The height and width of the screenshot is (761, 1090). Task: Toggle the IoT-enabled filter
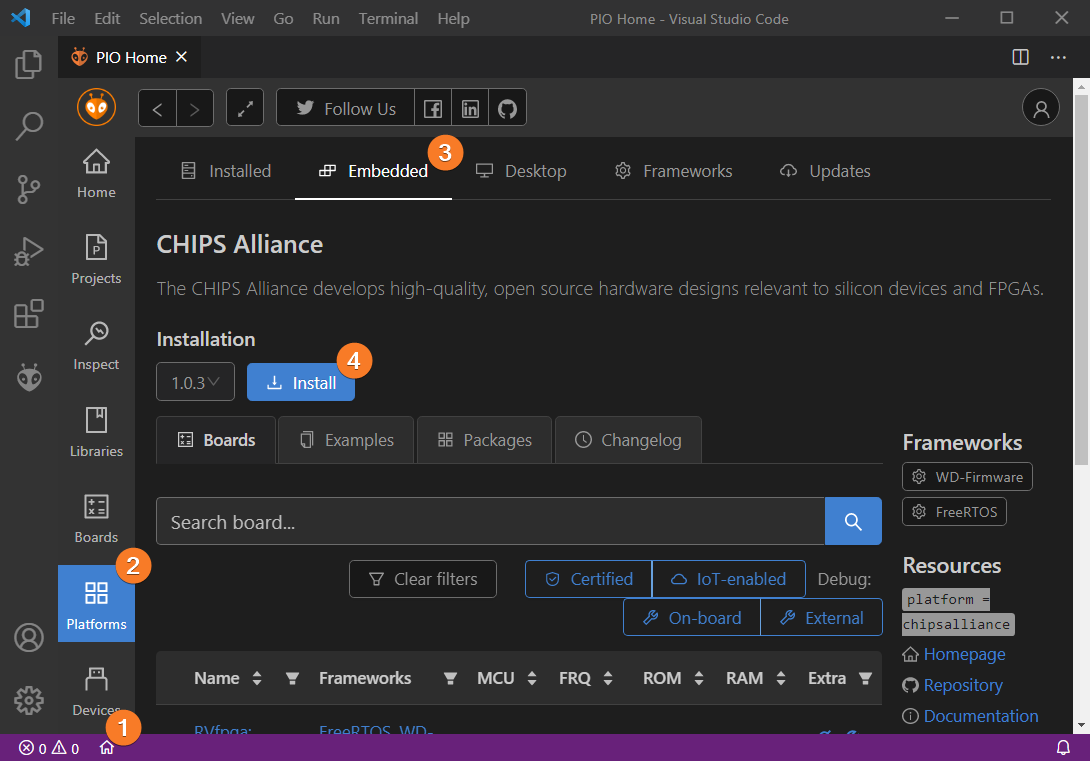pyautogui.click(x=729, y=579)
